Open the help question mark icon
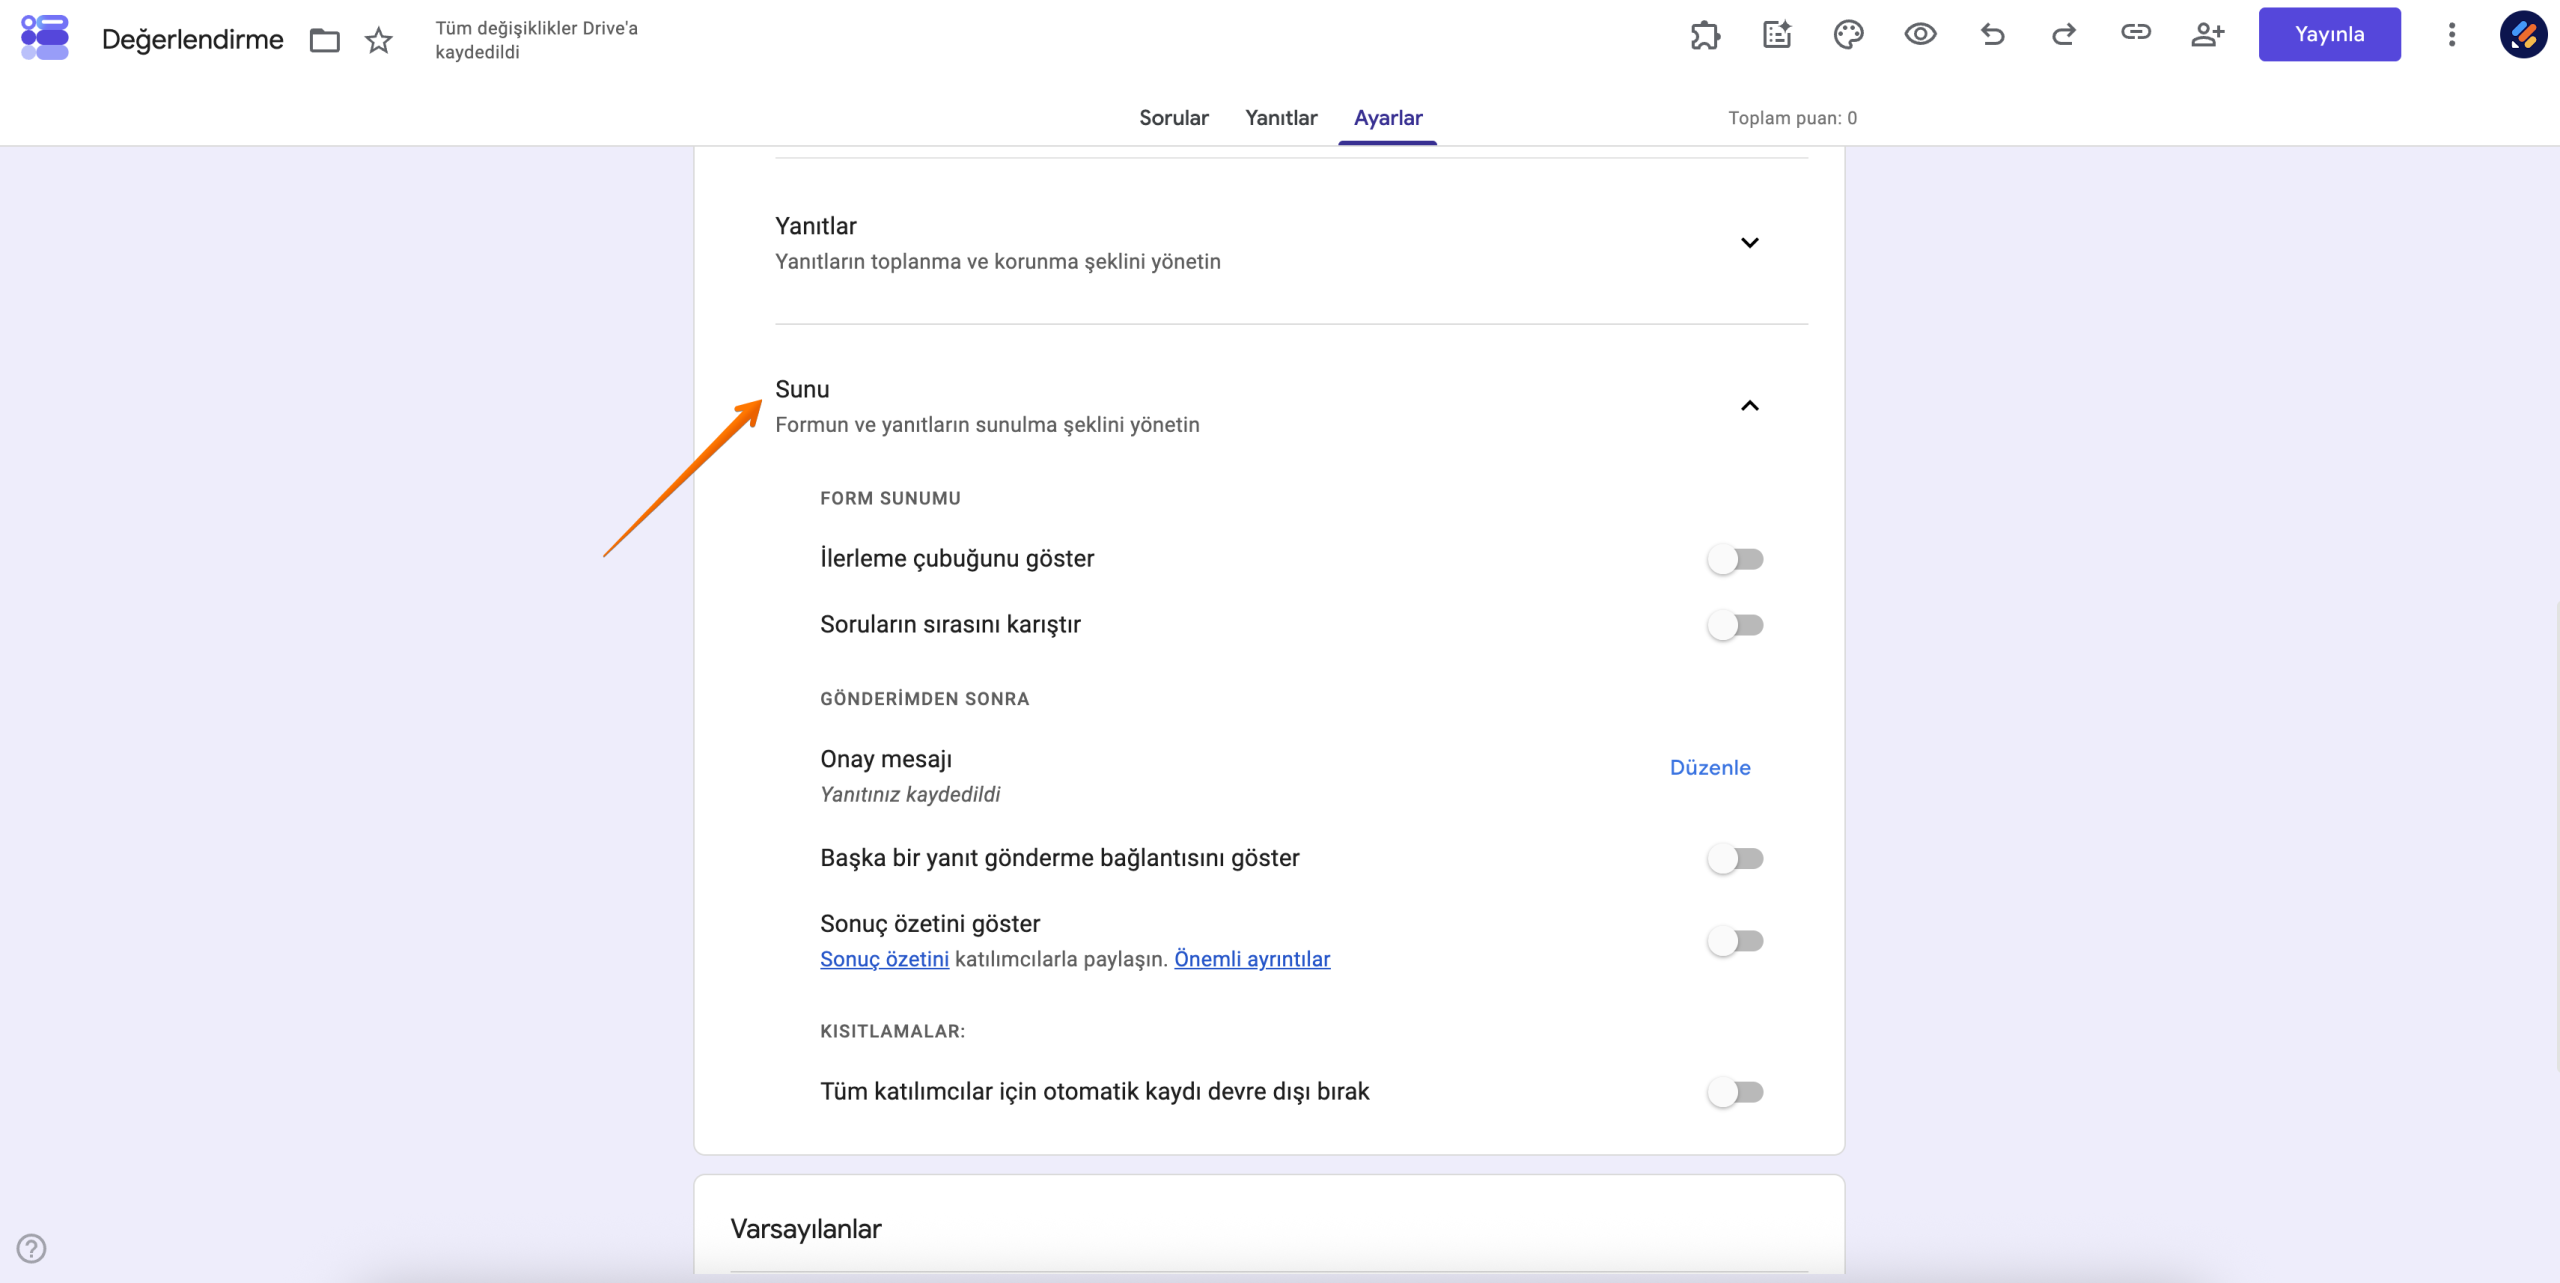The image size is (2560, 1283). [x=31, y=1248]
